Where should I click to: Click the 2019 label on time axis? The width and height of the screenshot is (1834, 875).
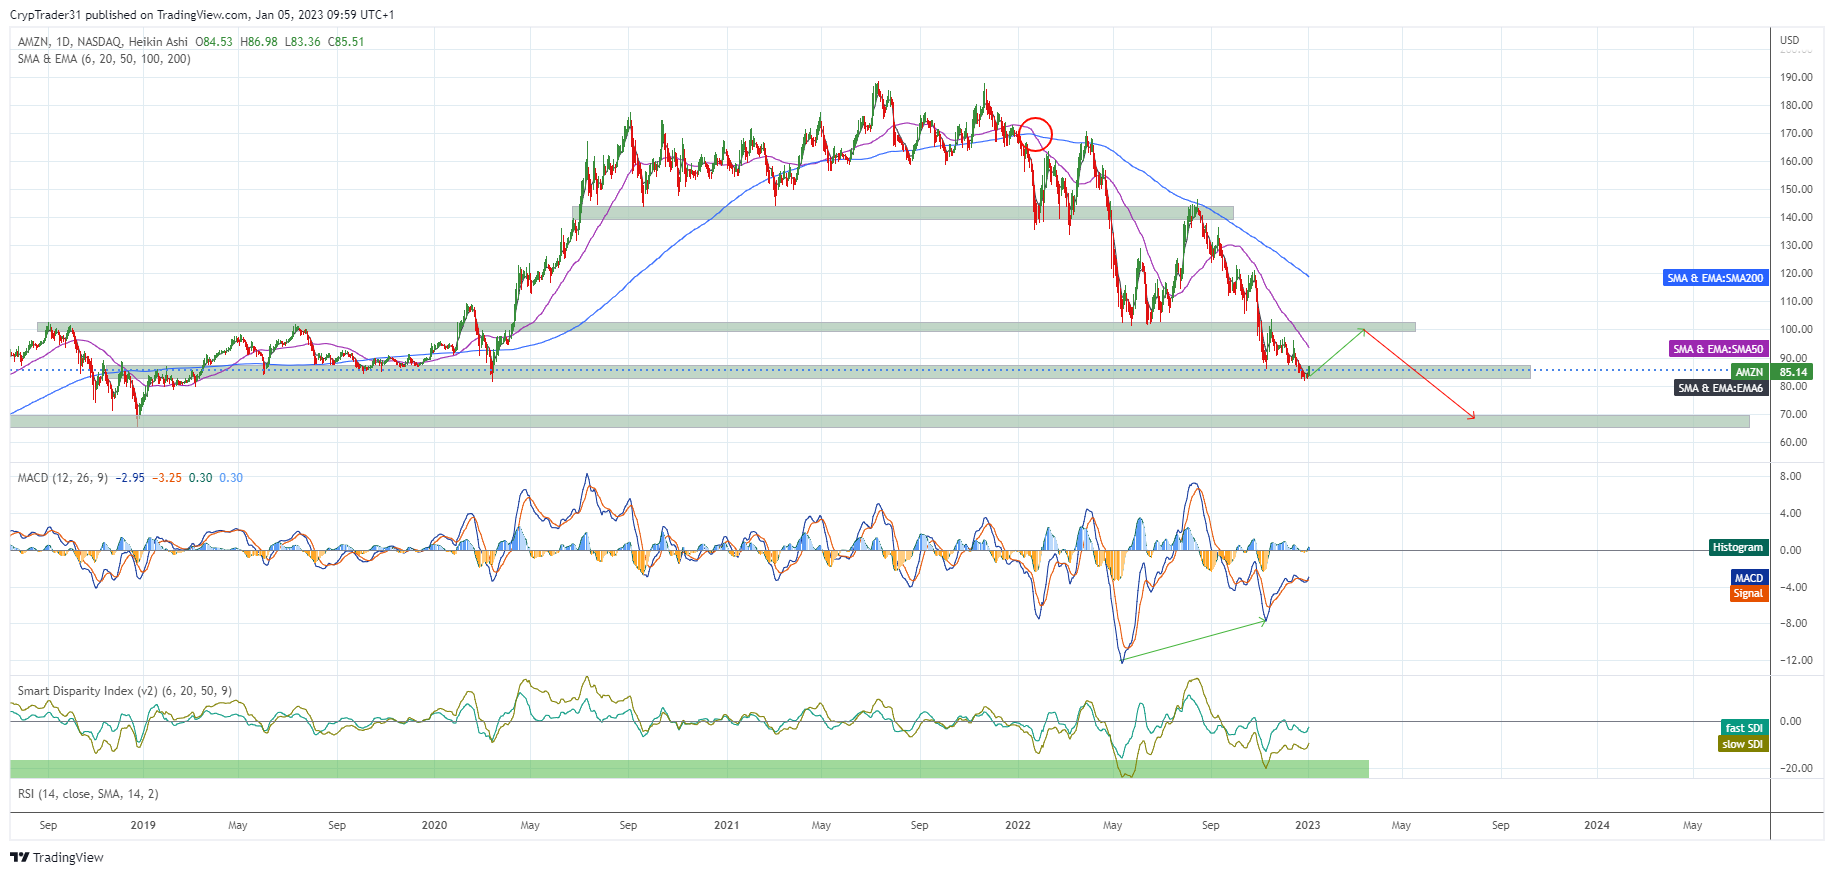(143, 825)
